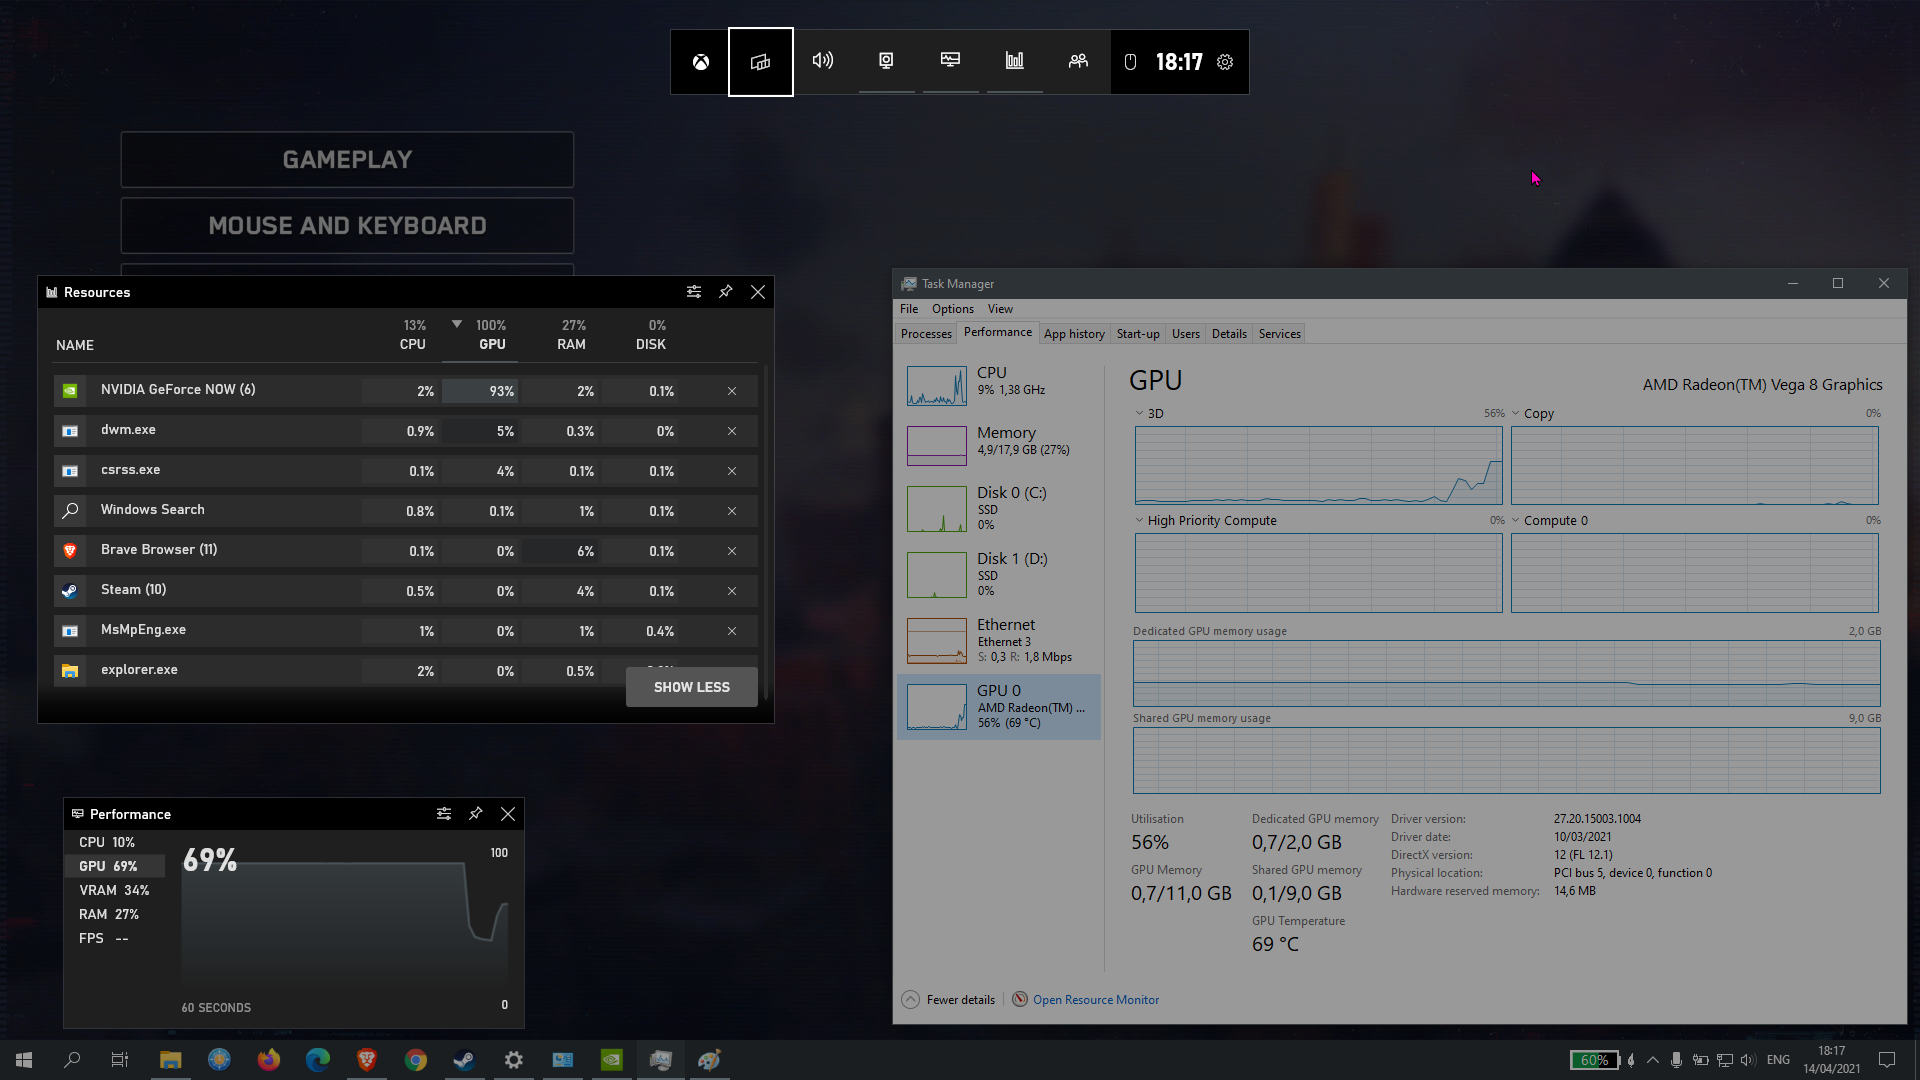Open Performance widget options icon
Screen dimensions: 1920x1080
click(444, 814)
